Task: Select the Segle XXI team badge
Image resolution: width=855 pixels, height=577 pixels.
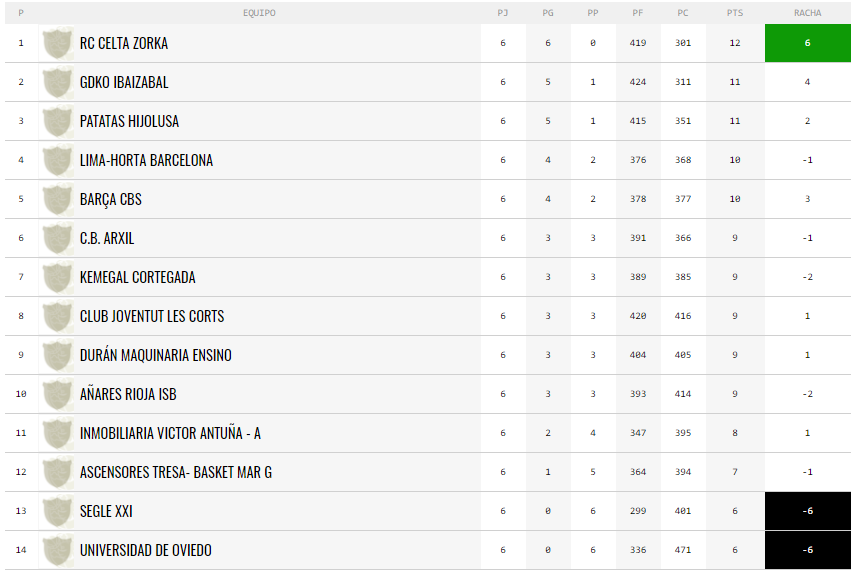Action: click(x=57, y=511)
